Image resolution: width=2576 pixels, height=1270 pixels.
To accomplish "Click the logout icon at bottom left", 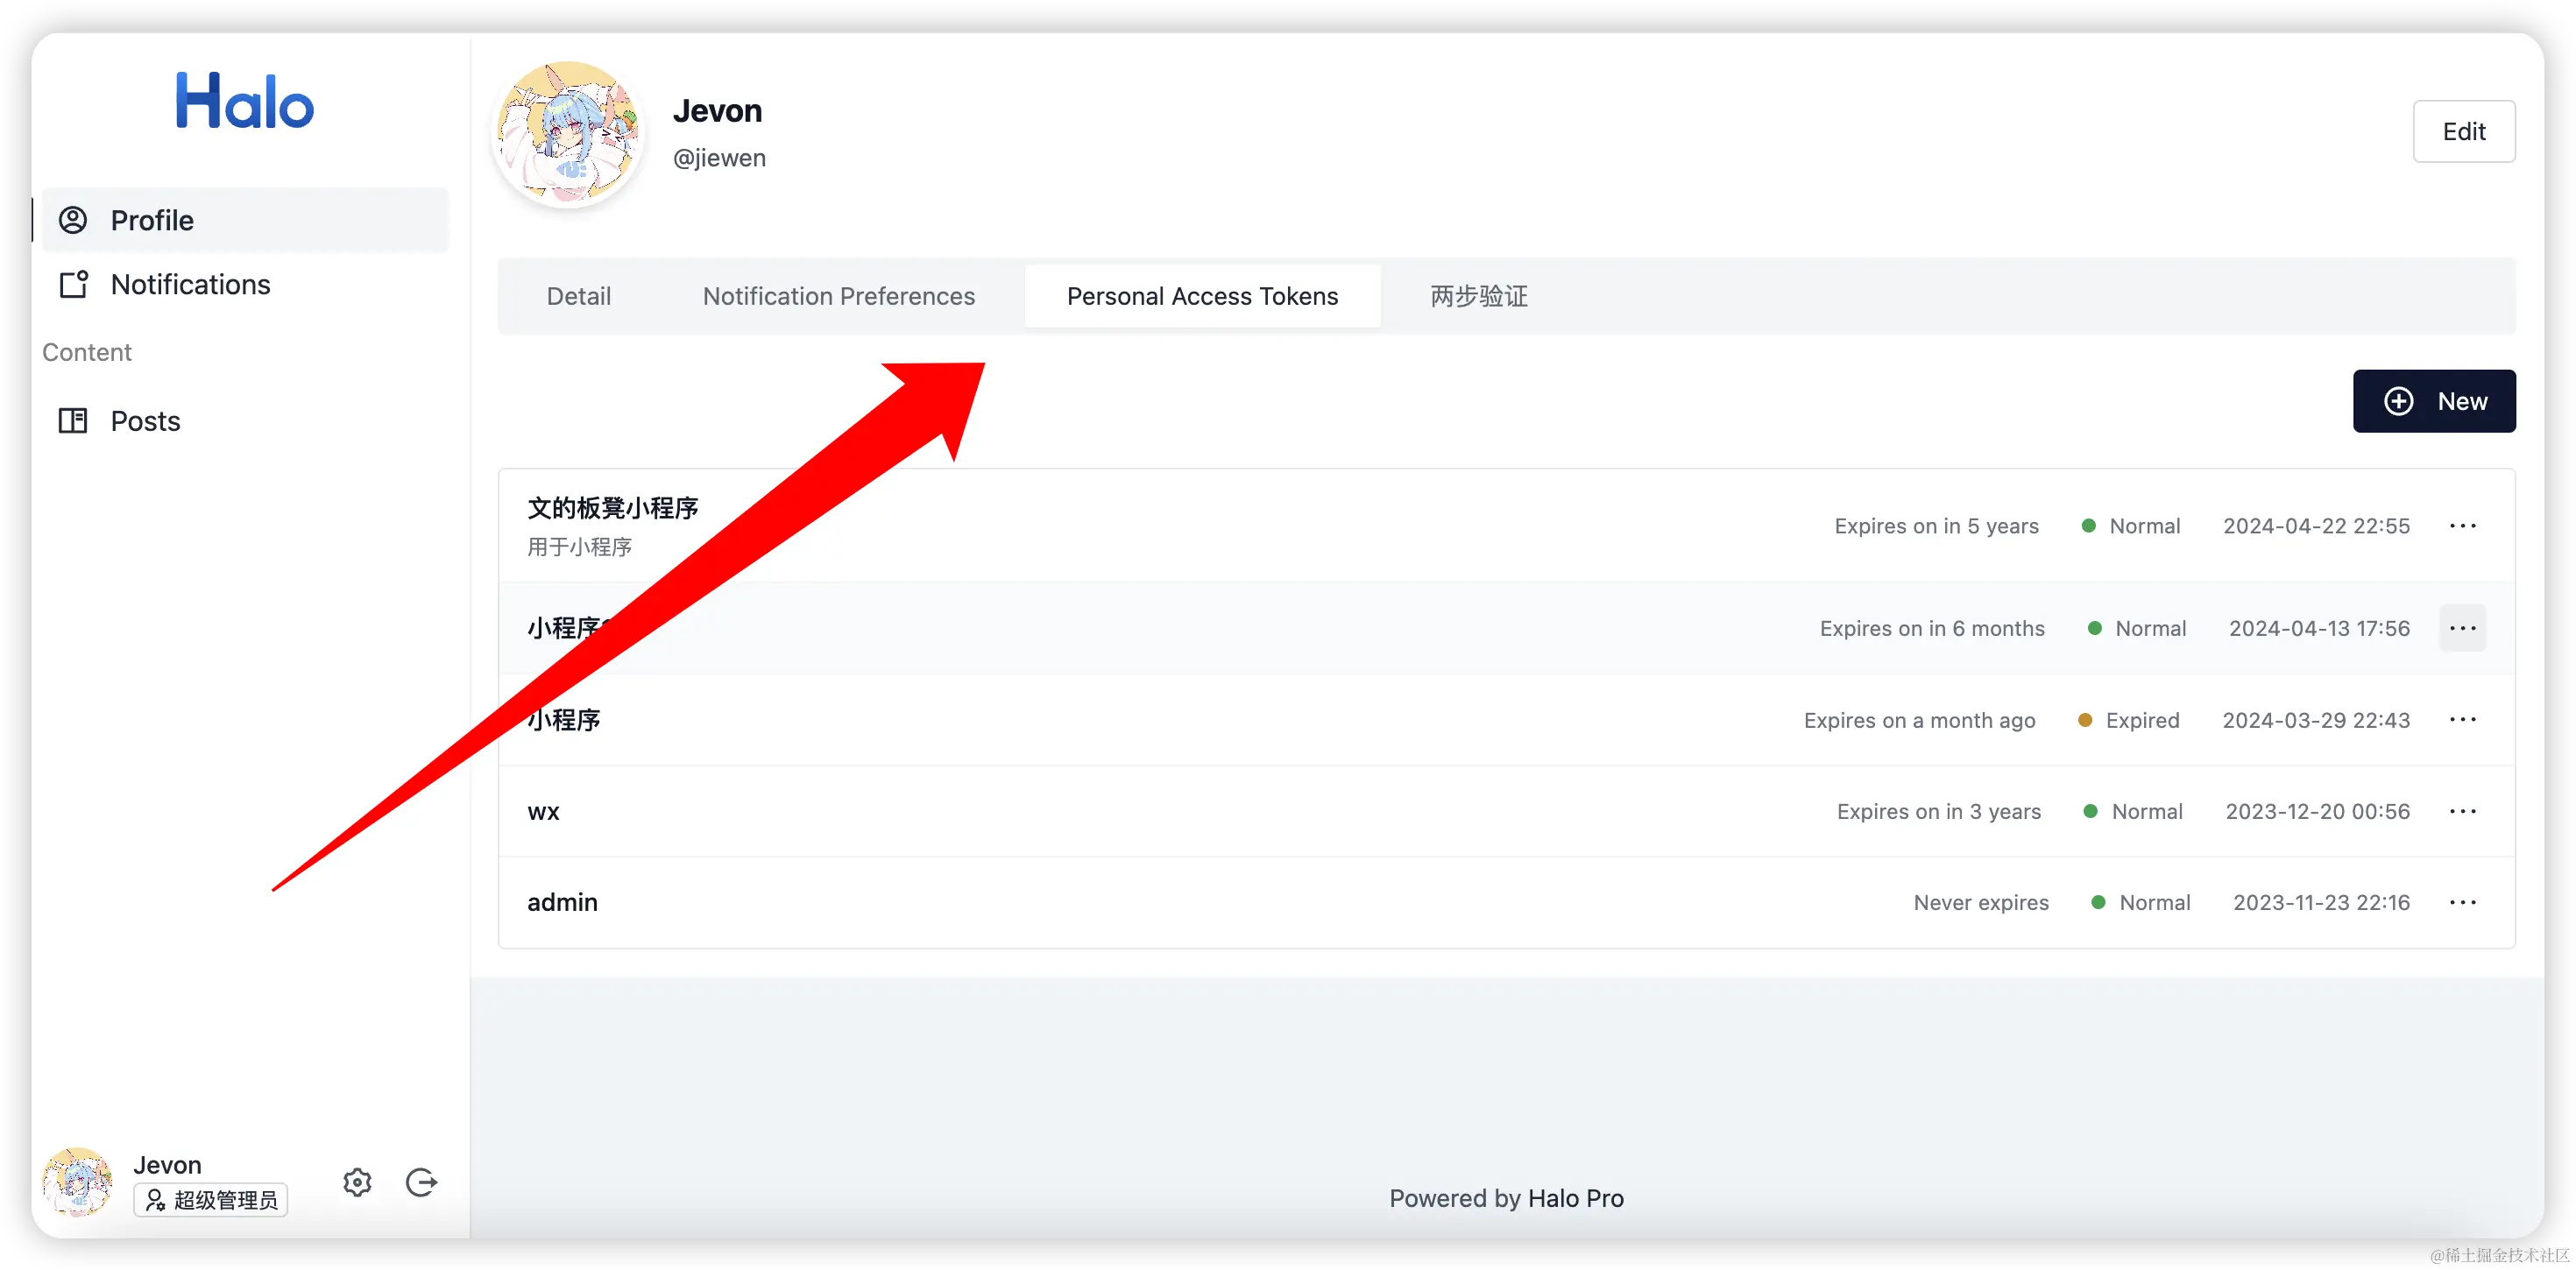I will click(x=421, y=1182).
